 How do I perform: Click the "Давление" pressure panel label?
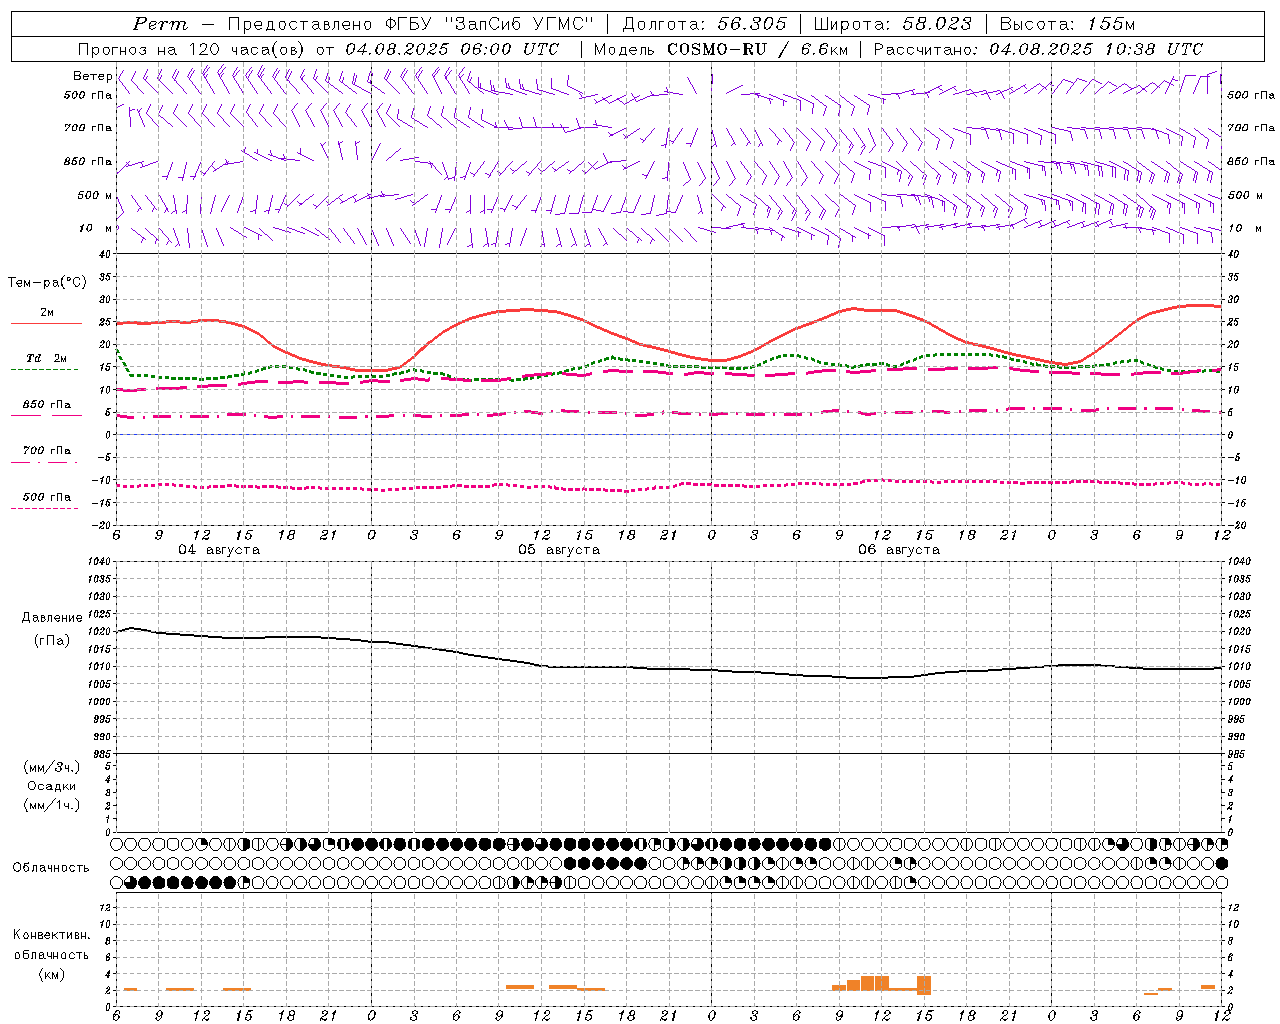[x=52, y=618]
